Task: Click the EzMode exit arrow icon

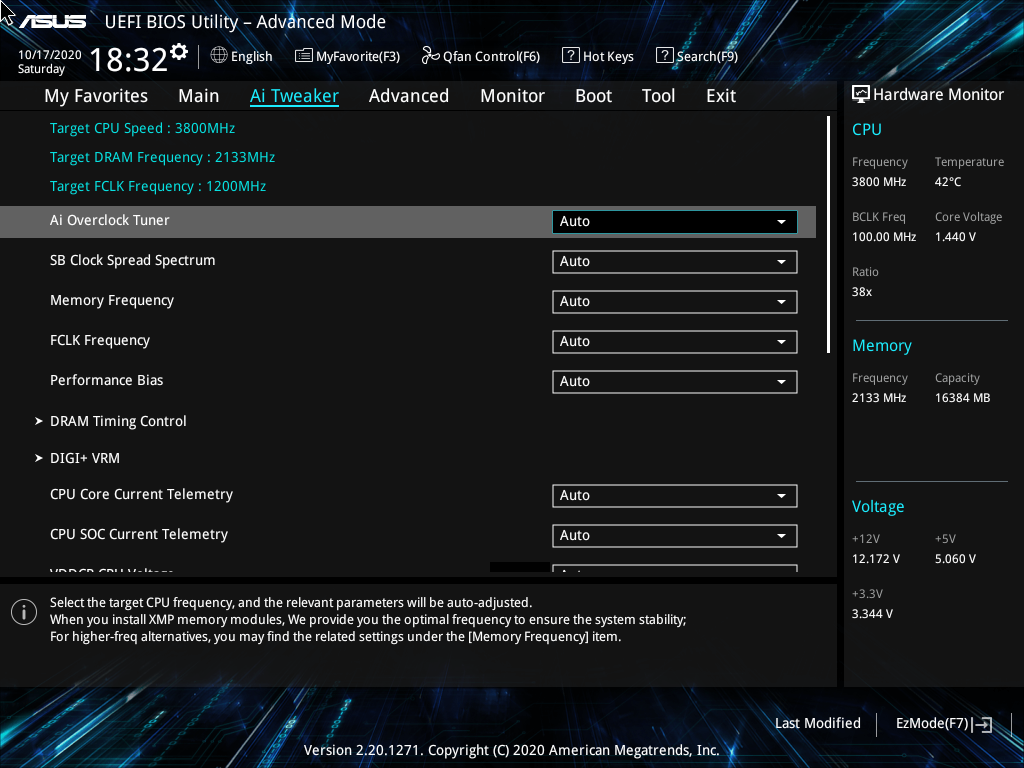Action: point(982,724)
